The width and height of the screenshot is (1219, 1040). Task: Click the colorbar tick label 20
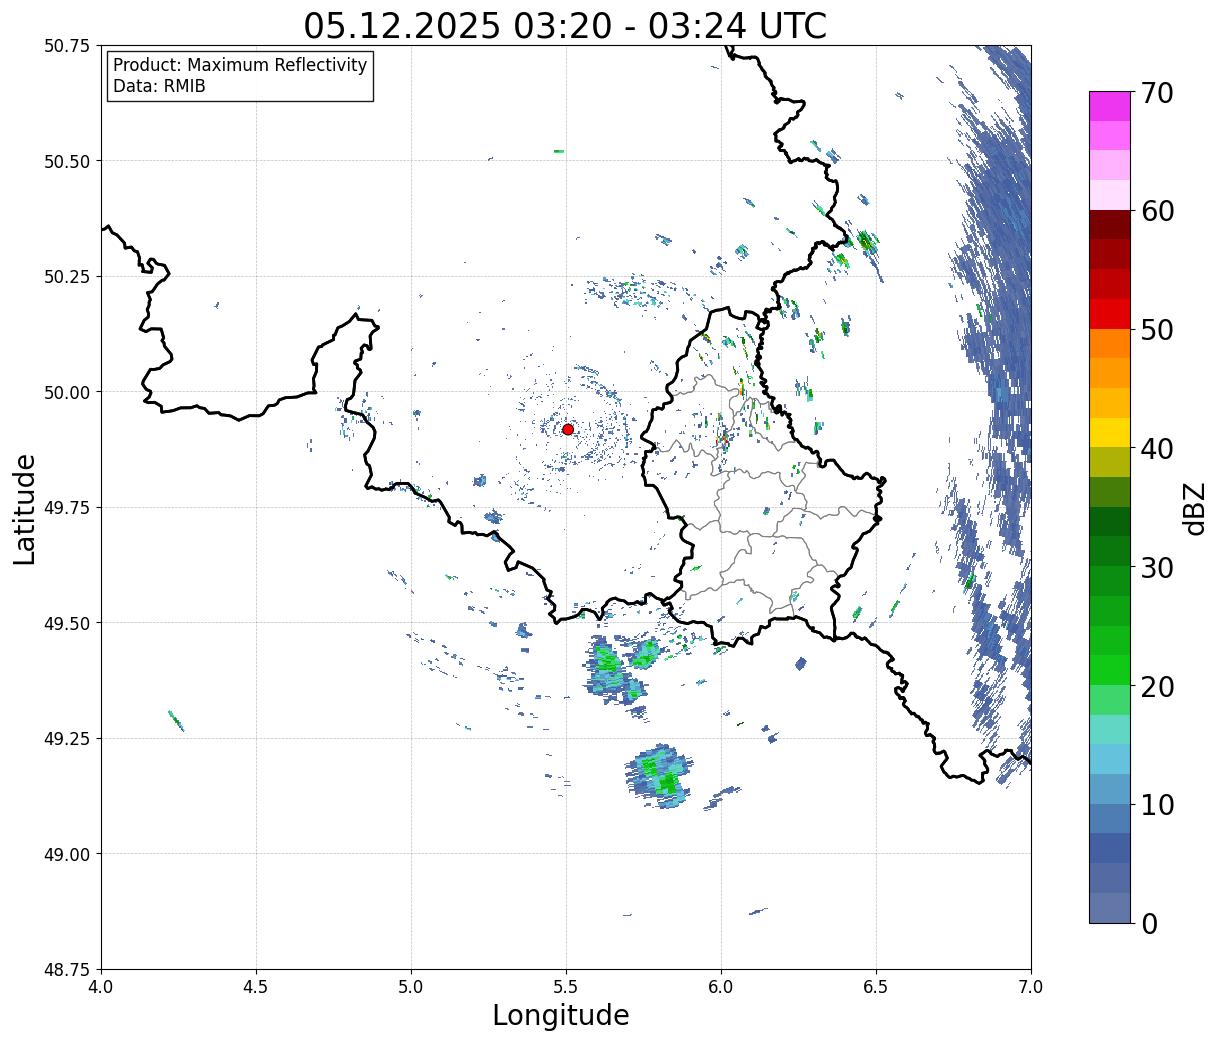1157,687
